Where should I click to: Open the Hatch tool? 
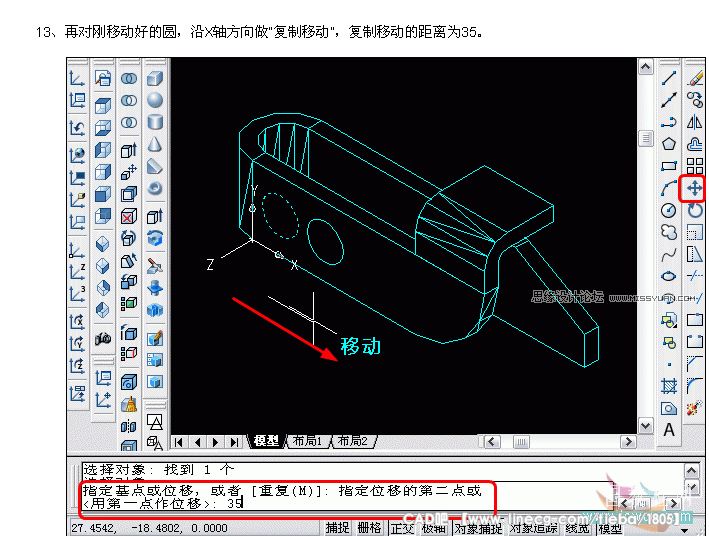tap(669, 386)
